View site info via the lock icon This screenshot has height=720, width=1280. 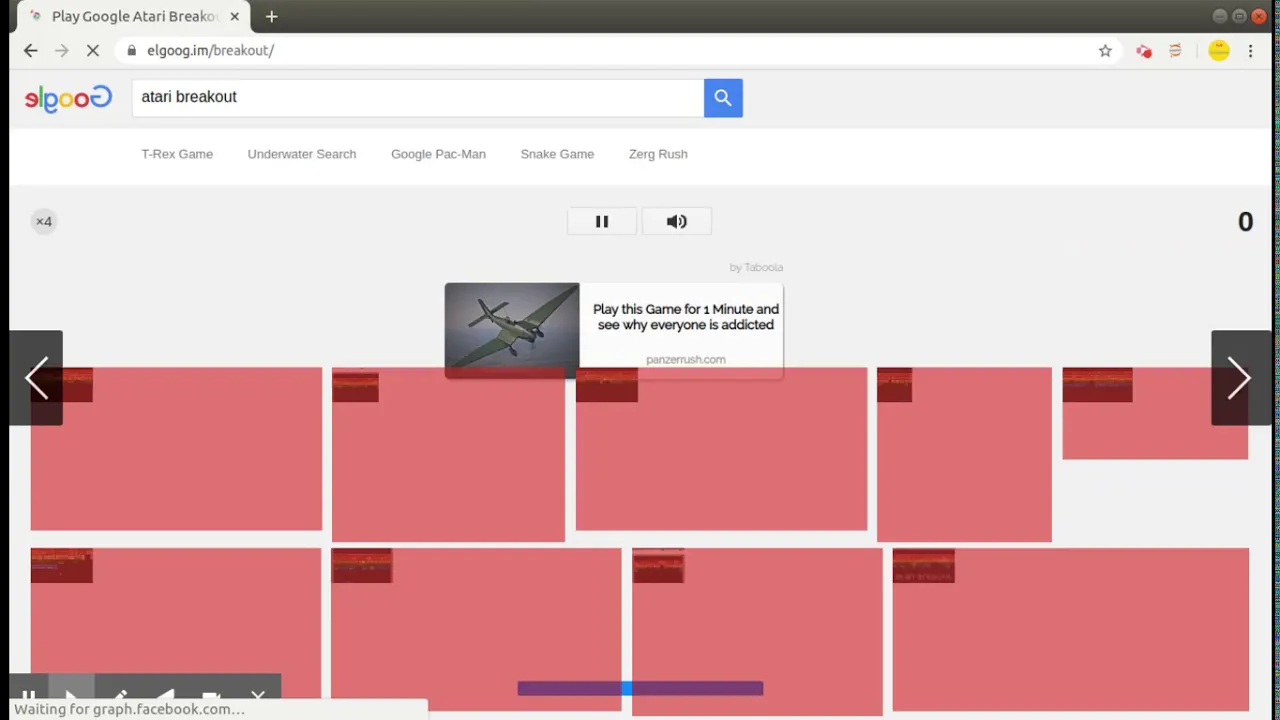coord(131,50)
